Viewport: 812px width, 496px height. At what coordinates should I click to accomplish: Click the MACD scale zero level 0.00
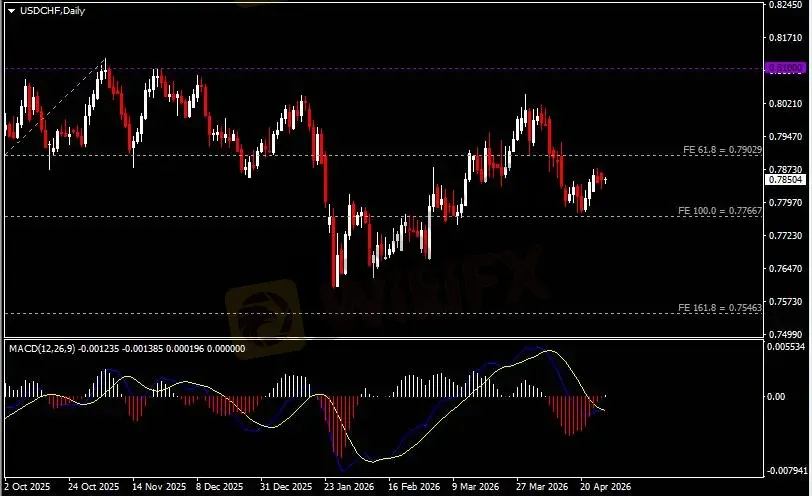(776, 397)
